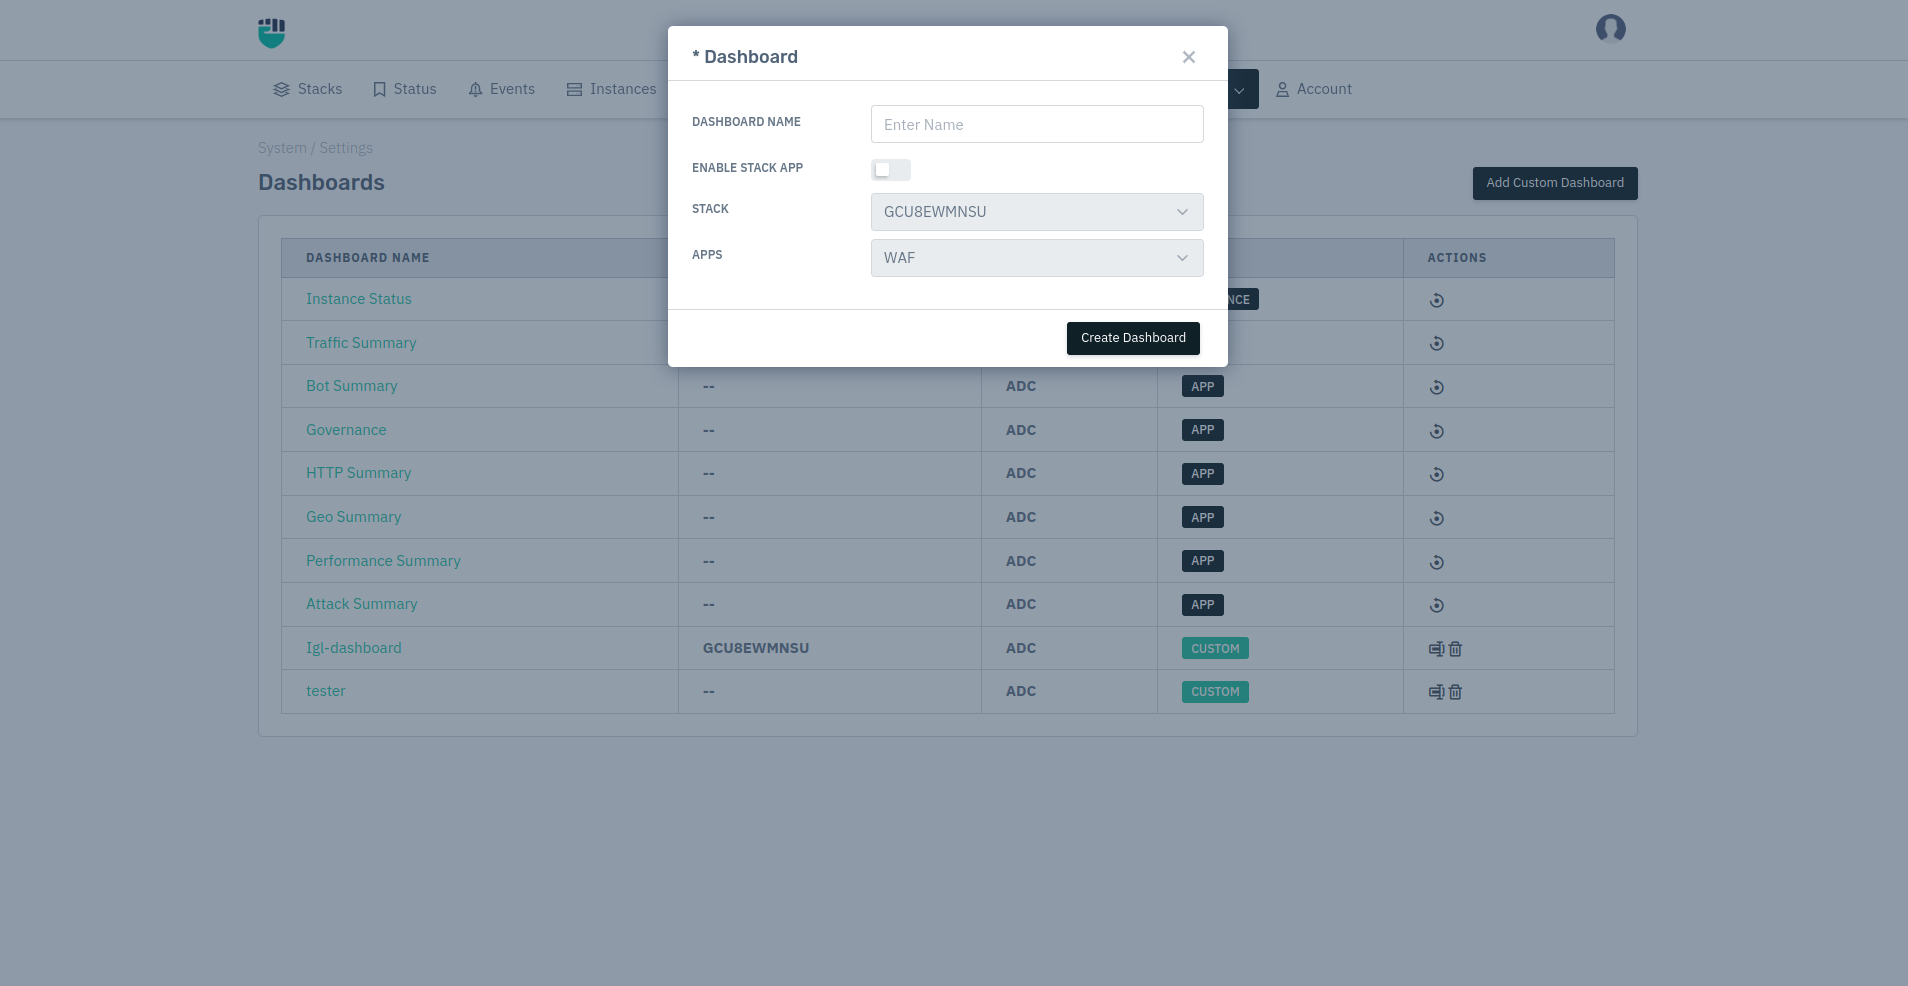
Task: Click the CUSTOM badge in Igl-dashboard row
Action: 1215,649
